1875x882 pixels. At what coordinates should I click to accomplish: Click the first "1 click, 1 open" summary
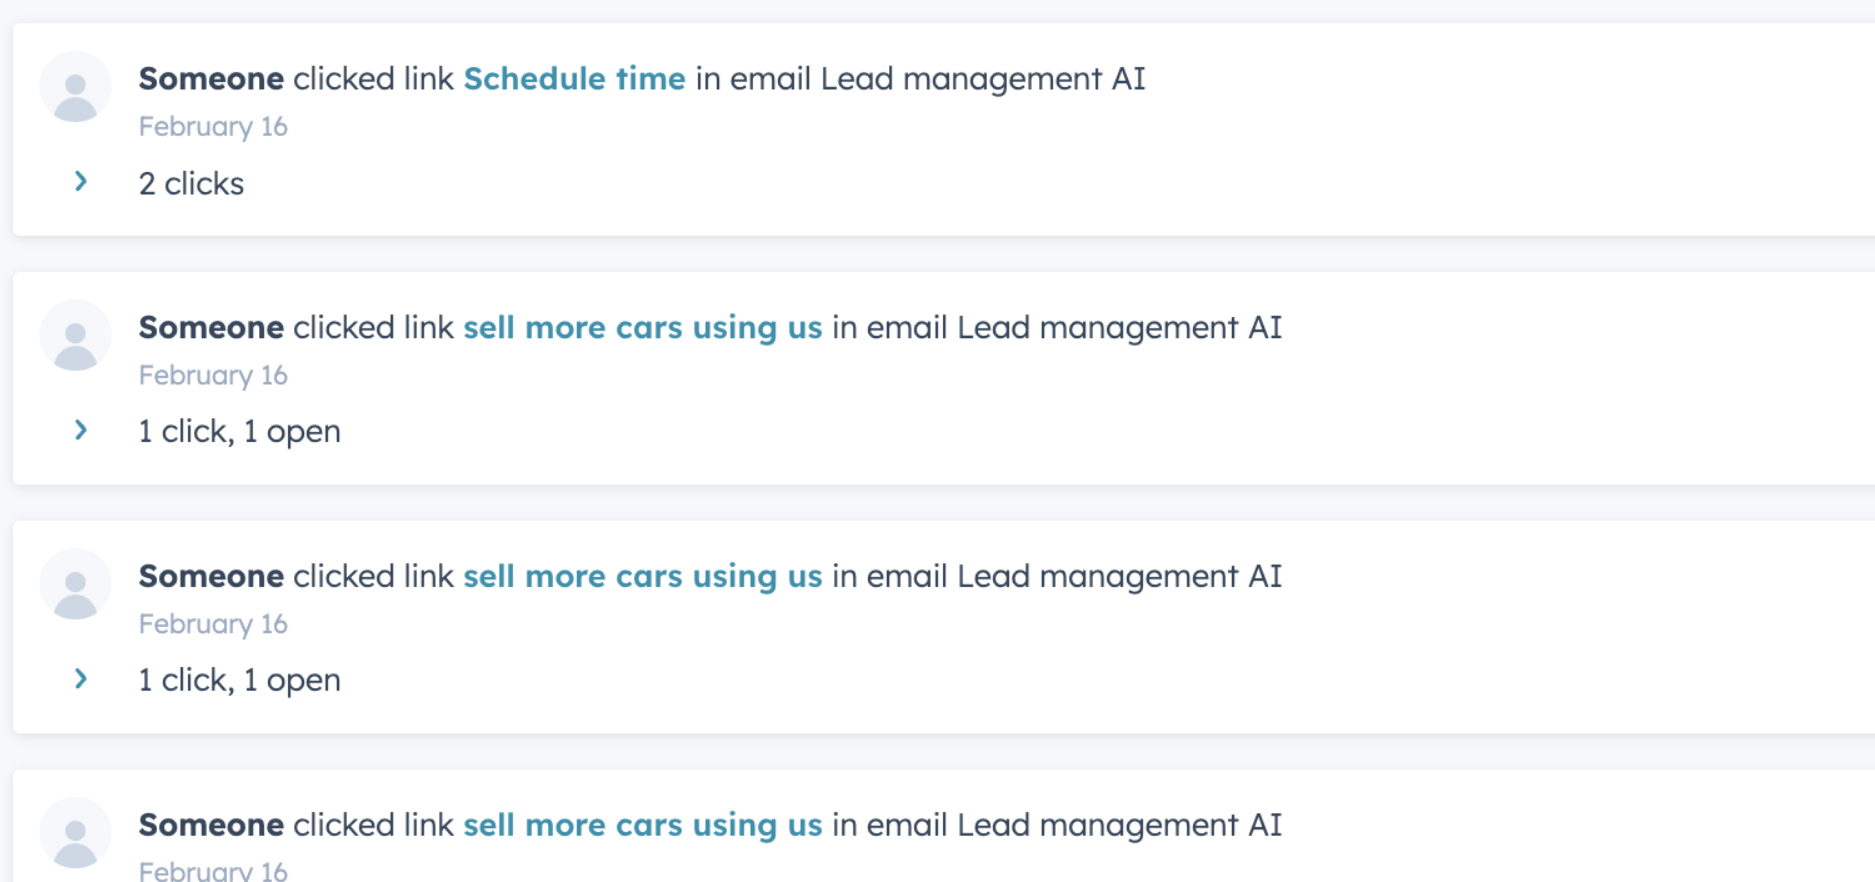[239, 432]
